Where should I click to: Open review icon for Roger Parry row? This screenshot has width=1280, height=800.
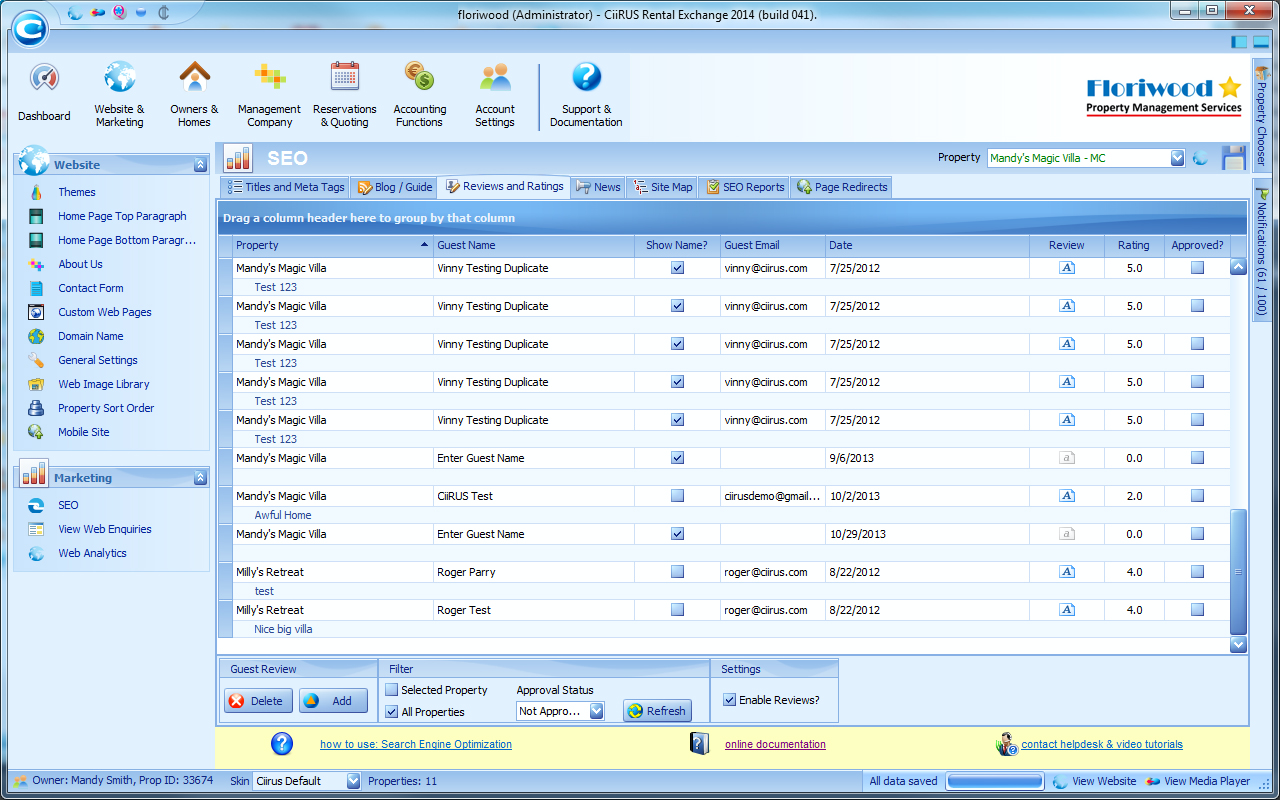[x=1067, y=572]
